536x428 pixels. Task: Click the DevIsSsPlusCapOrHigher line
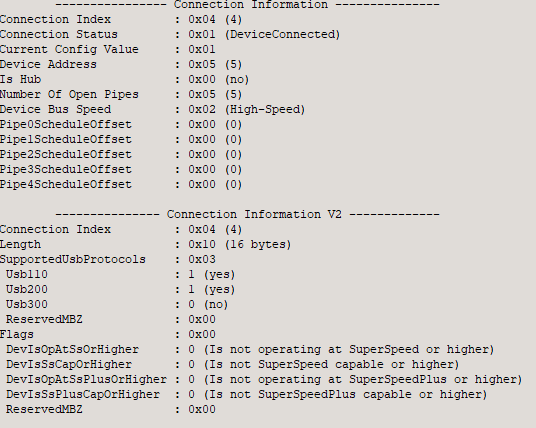pyautogui.click(x=246, y=395)
